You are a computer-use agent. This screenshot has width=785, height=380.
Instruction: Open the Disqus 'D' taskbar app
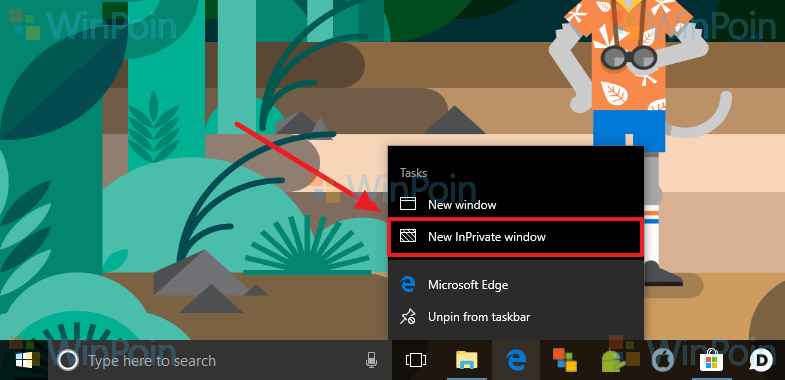760,360
